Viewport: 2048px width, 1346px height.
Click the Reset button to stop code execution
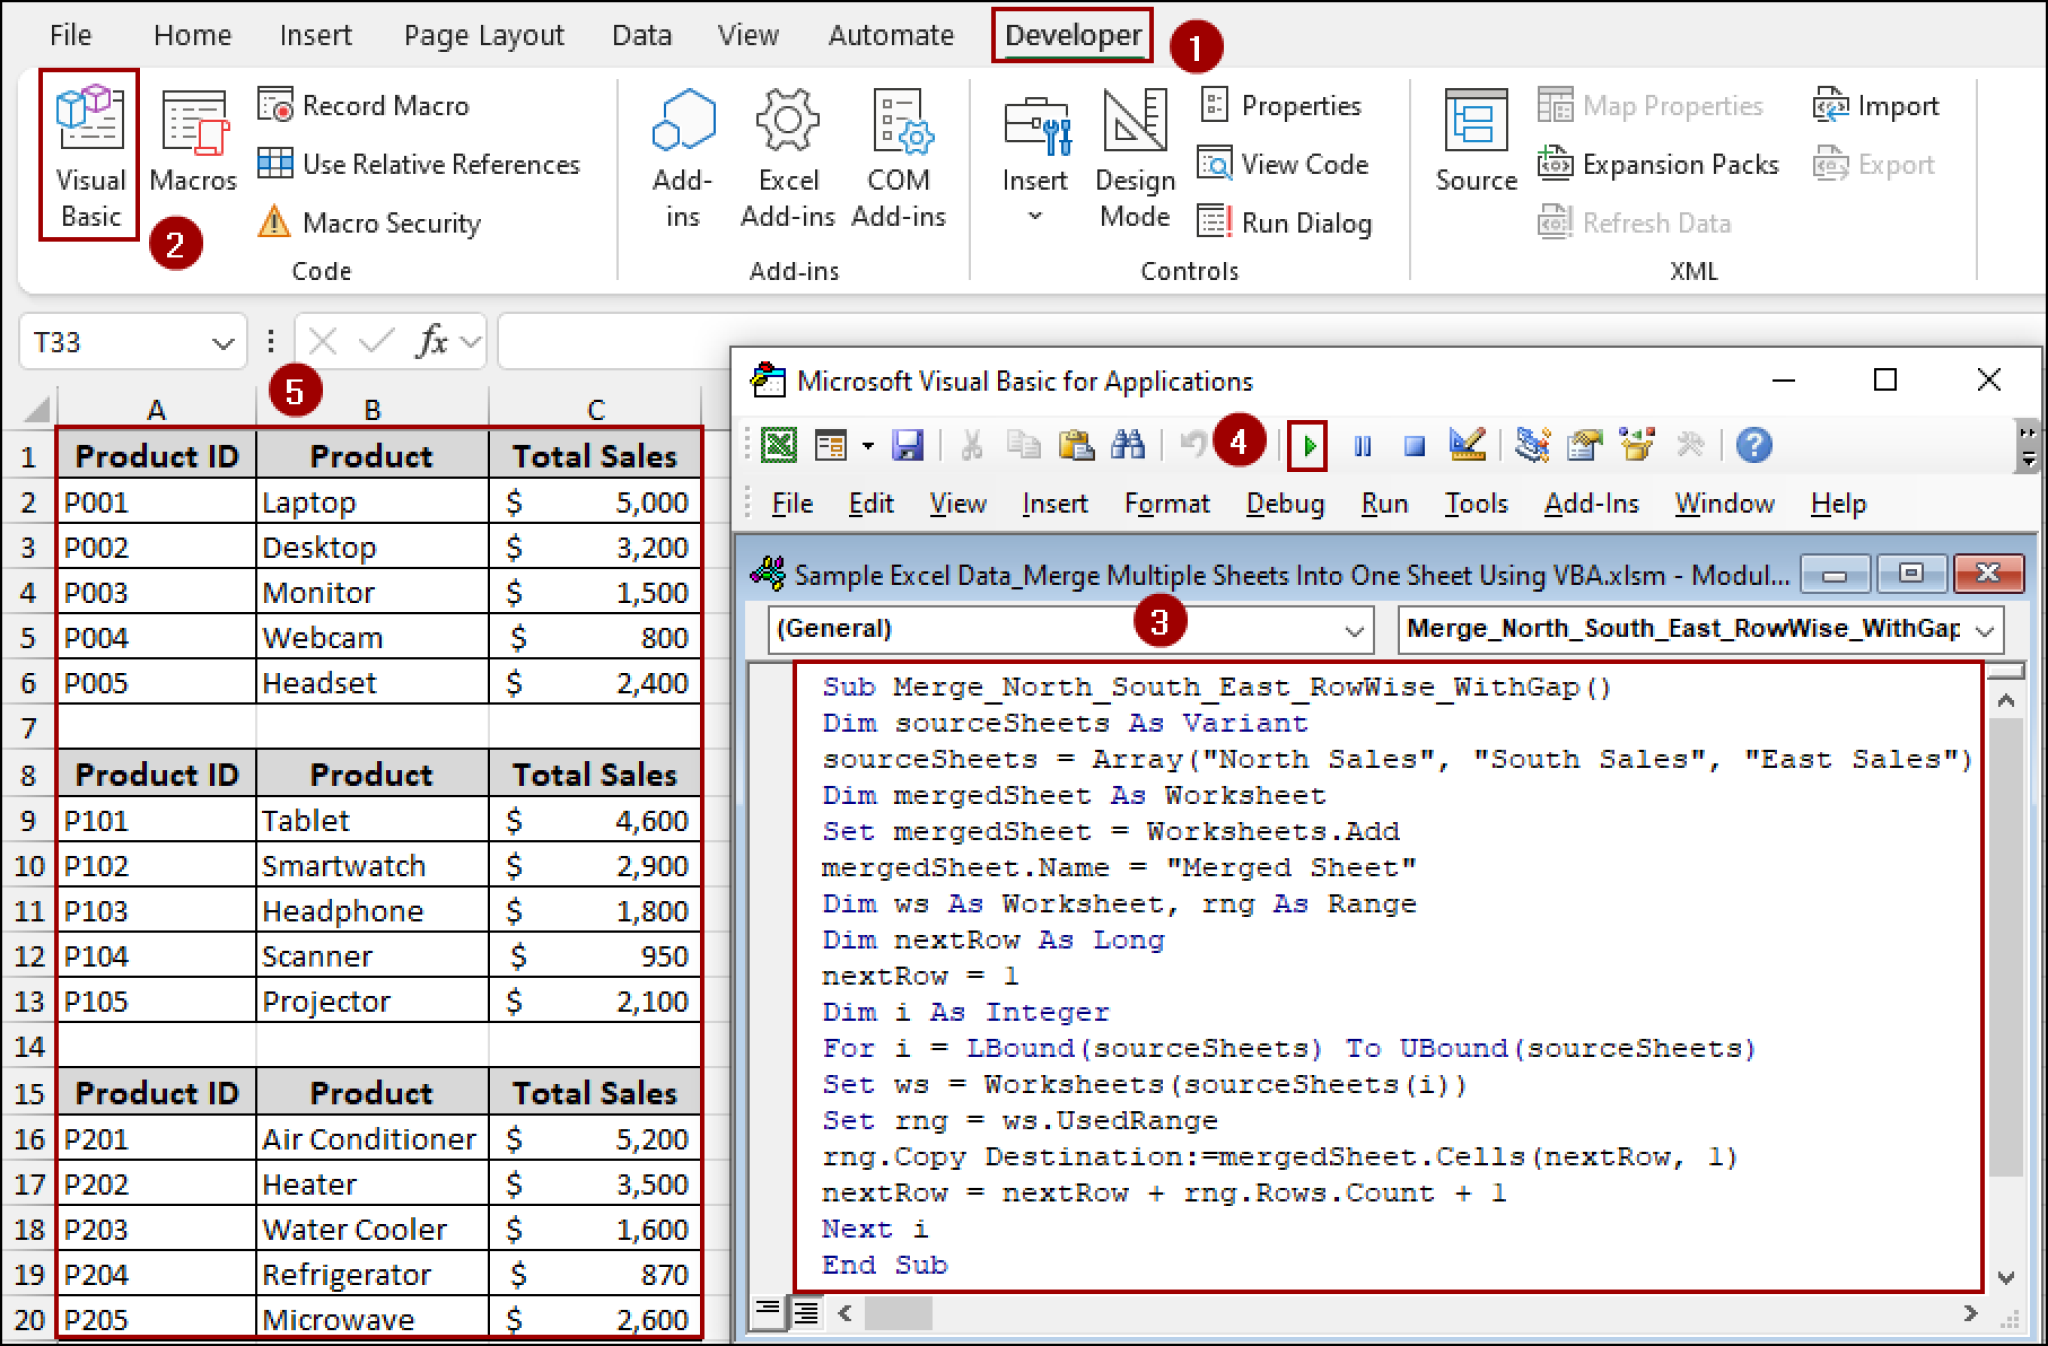(x=1413, y=445)
